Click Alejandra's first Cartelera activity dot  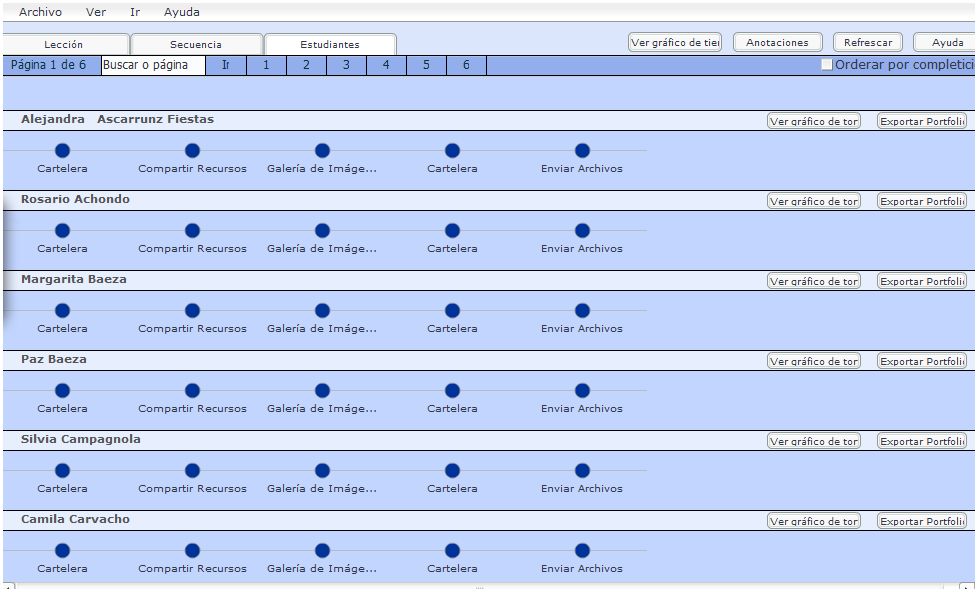62,151
